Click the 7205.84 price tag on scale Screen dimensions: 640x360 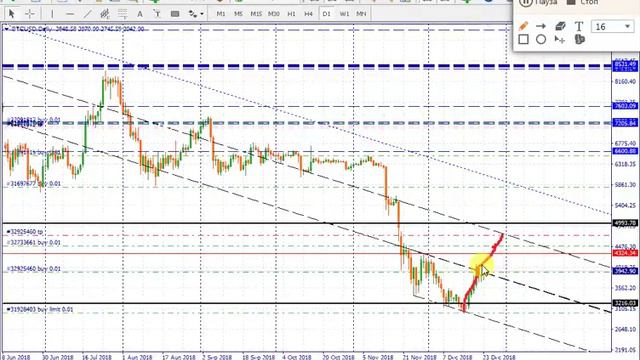pos(624,123)
